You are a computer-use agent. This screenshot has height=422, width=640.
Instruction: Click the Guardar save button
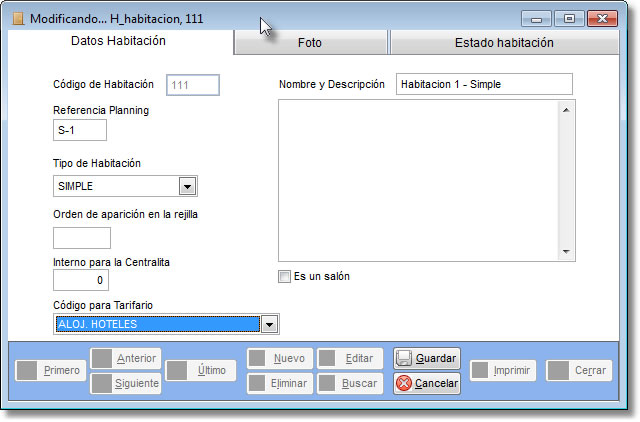click(x=427, y=358)
